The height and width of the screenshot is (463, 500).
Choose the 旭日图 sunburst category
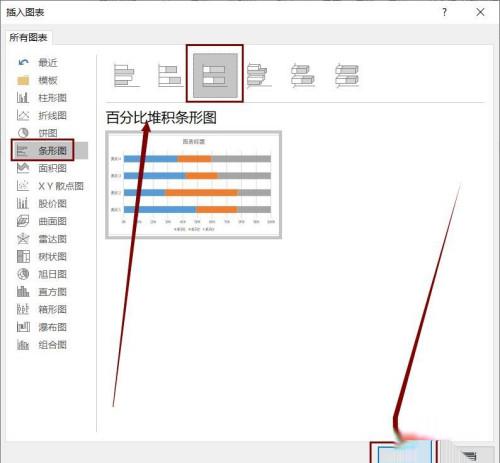[x=42, y=274]
